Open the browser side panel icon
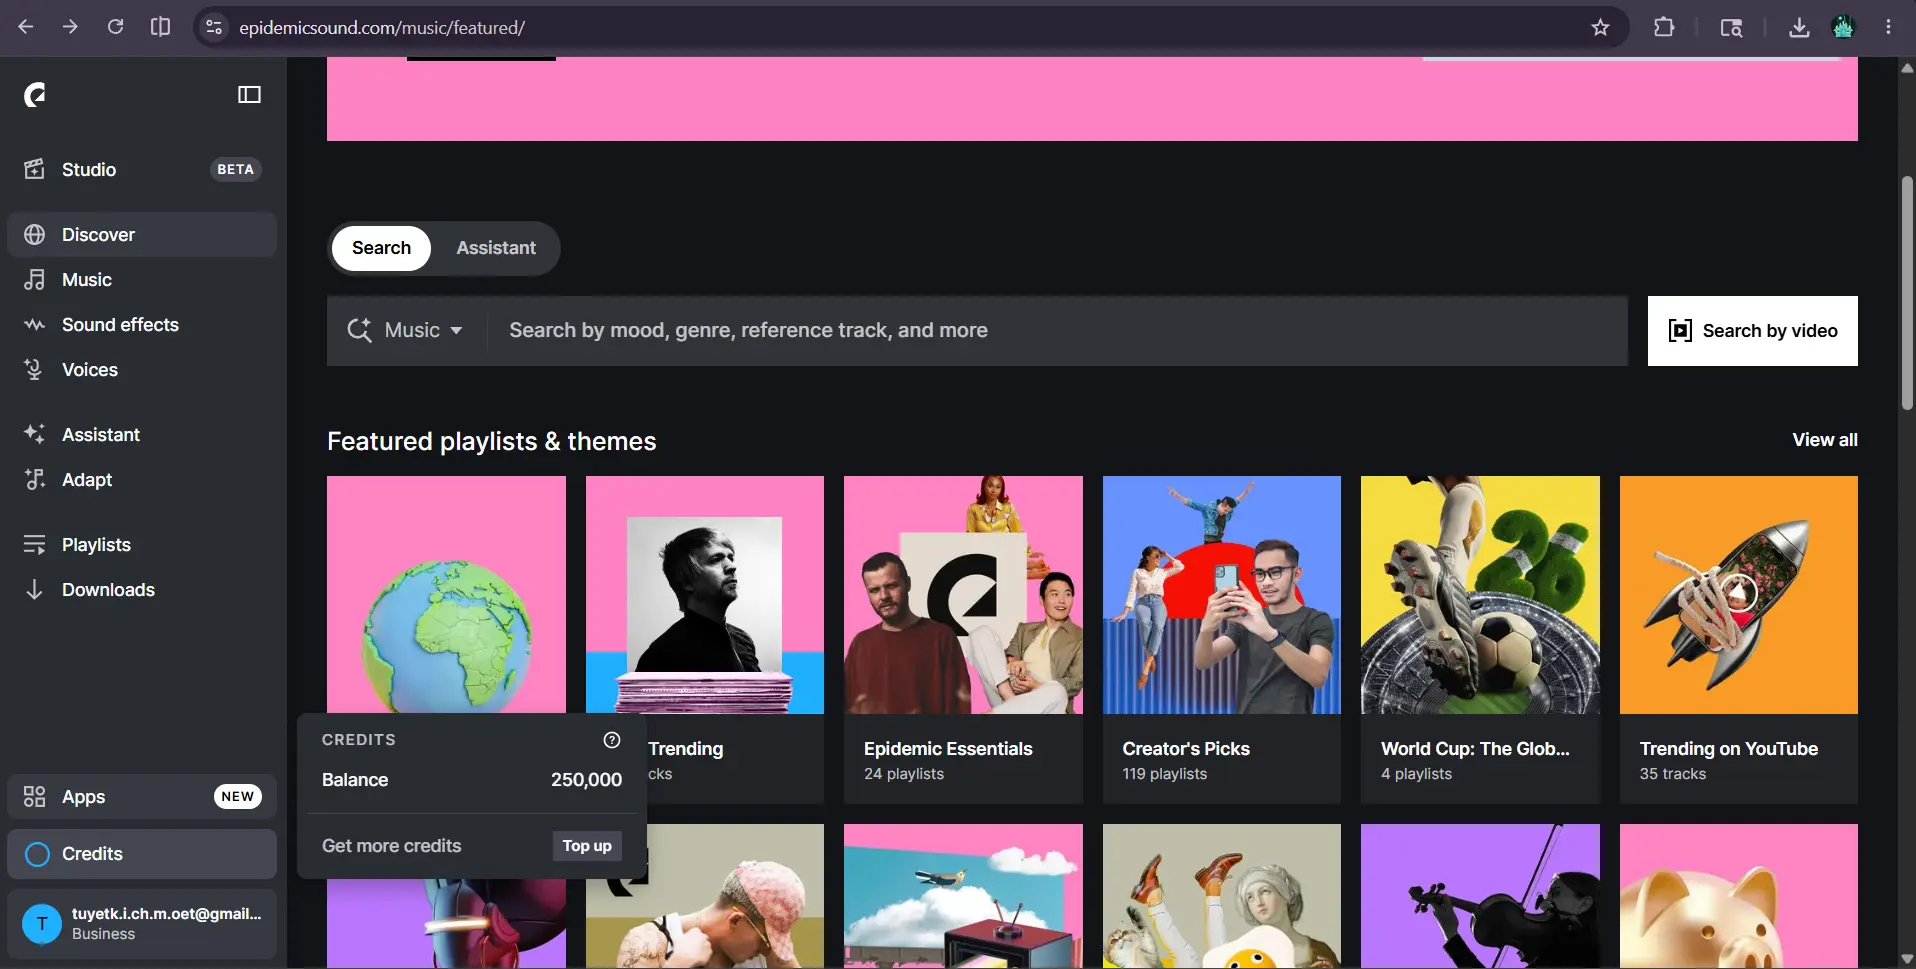This screenshot has height=969, width=1916. 160,27
